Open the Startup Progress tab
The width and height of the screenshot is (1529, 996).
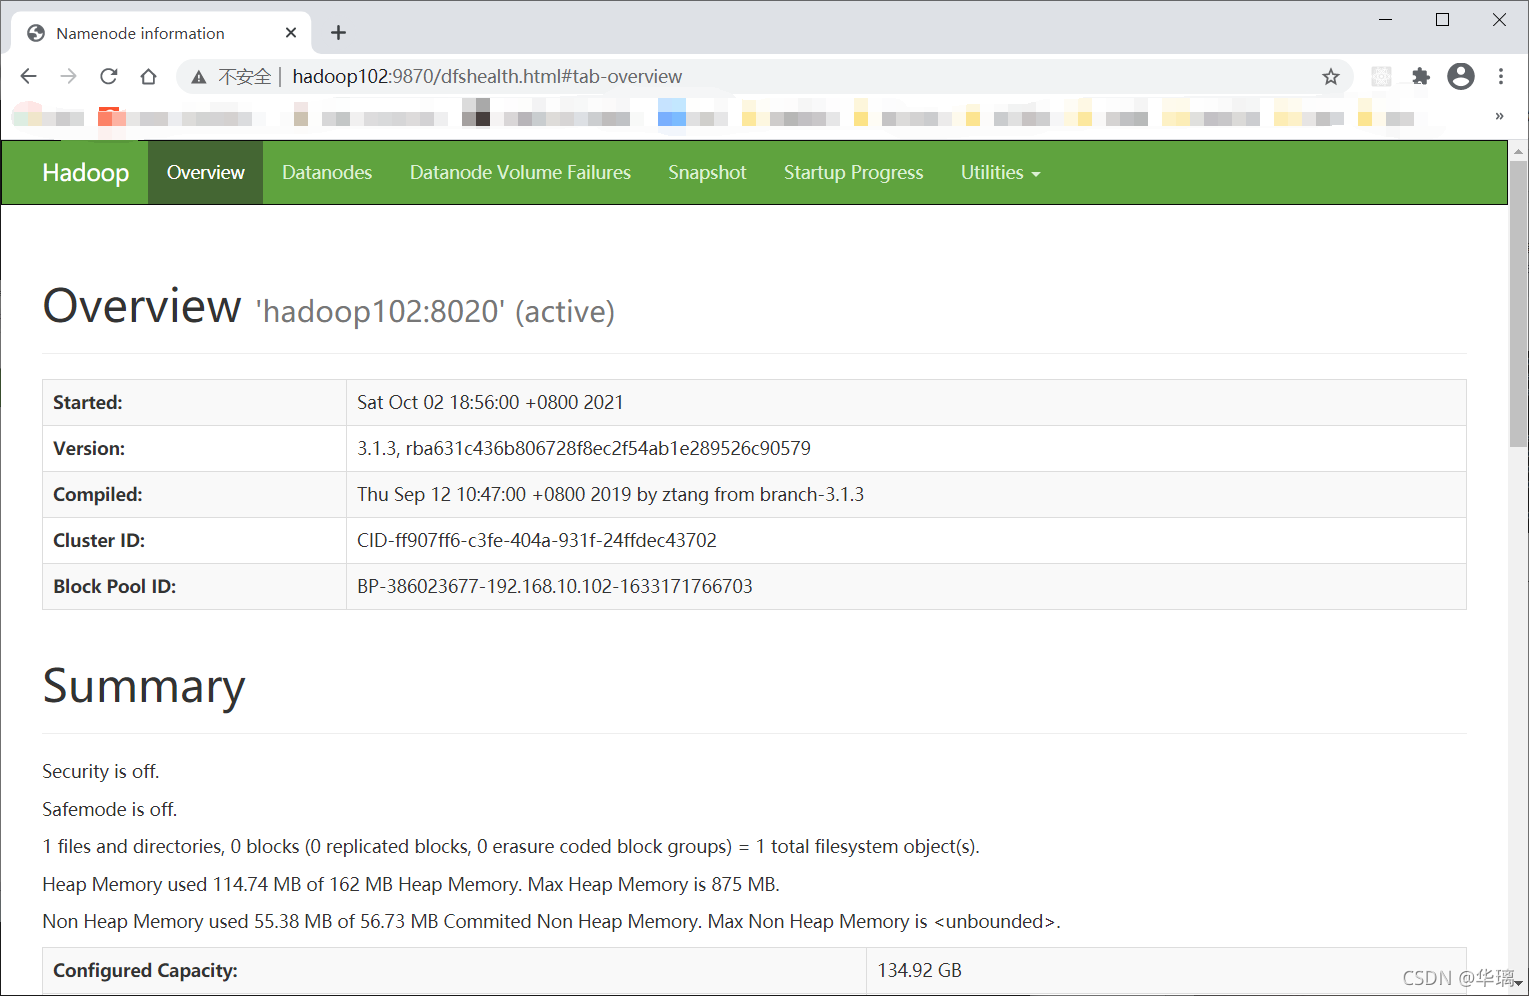click(853, 173)
